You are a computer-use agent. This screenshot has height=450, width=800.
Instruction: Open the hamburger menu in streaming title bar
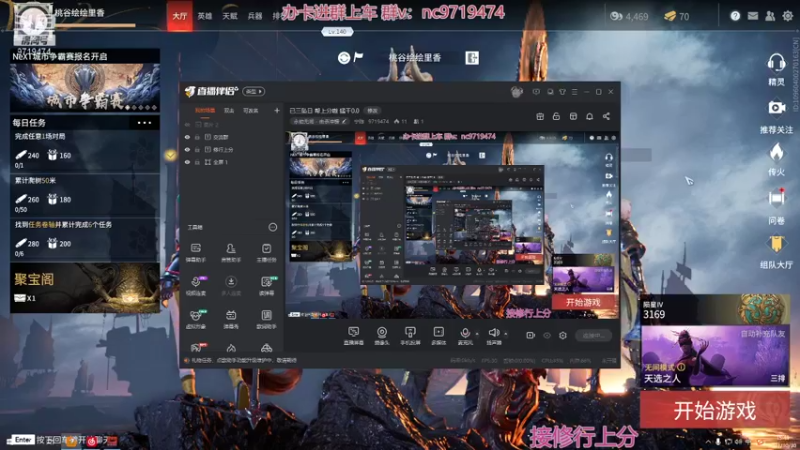point(574,92)
